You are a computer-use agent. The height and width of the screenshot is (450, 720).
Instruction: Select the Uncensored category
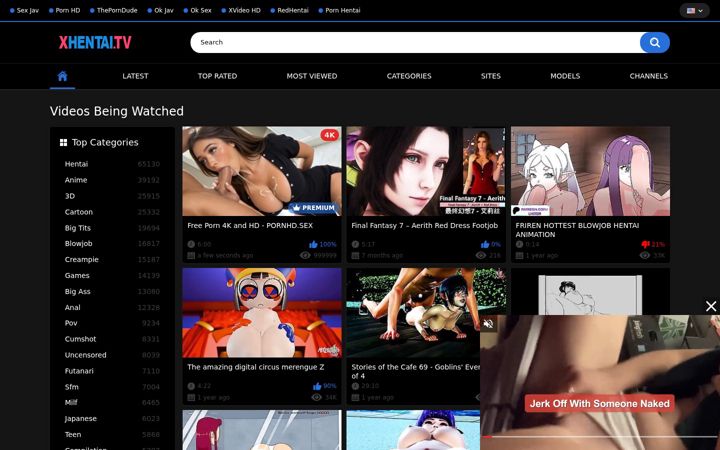85,355
